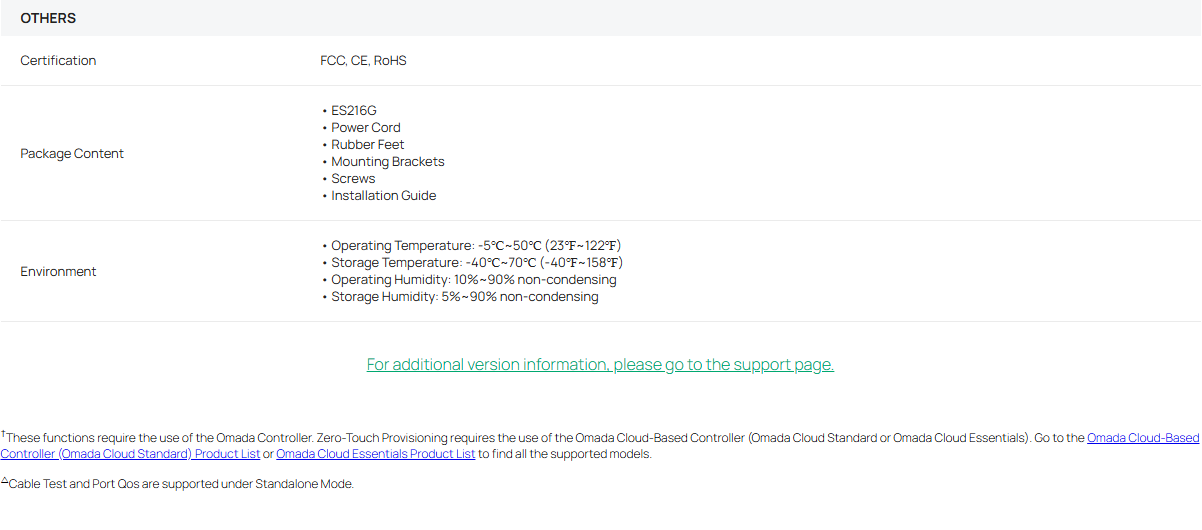The width and height of the screenshot is (1202, 530).
Task: Click the Storage Humidity specification line
Action: coord(465,297)
